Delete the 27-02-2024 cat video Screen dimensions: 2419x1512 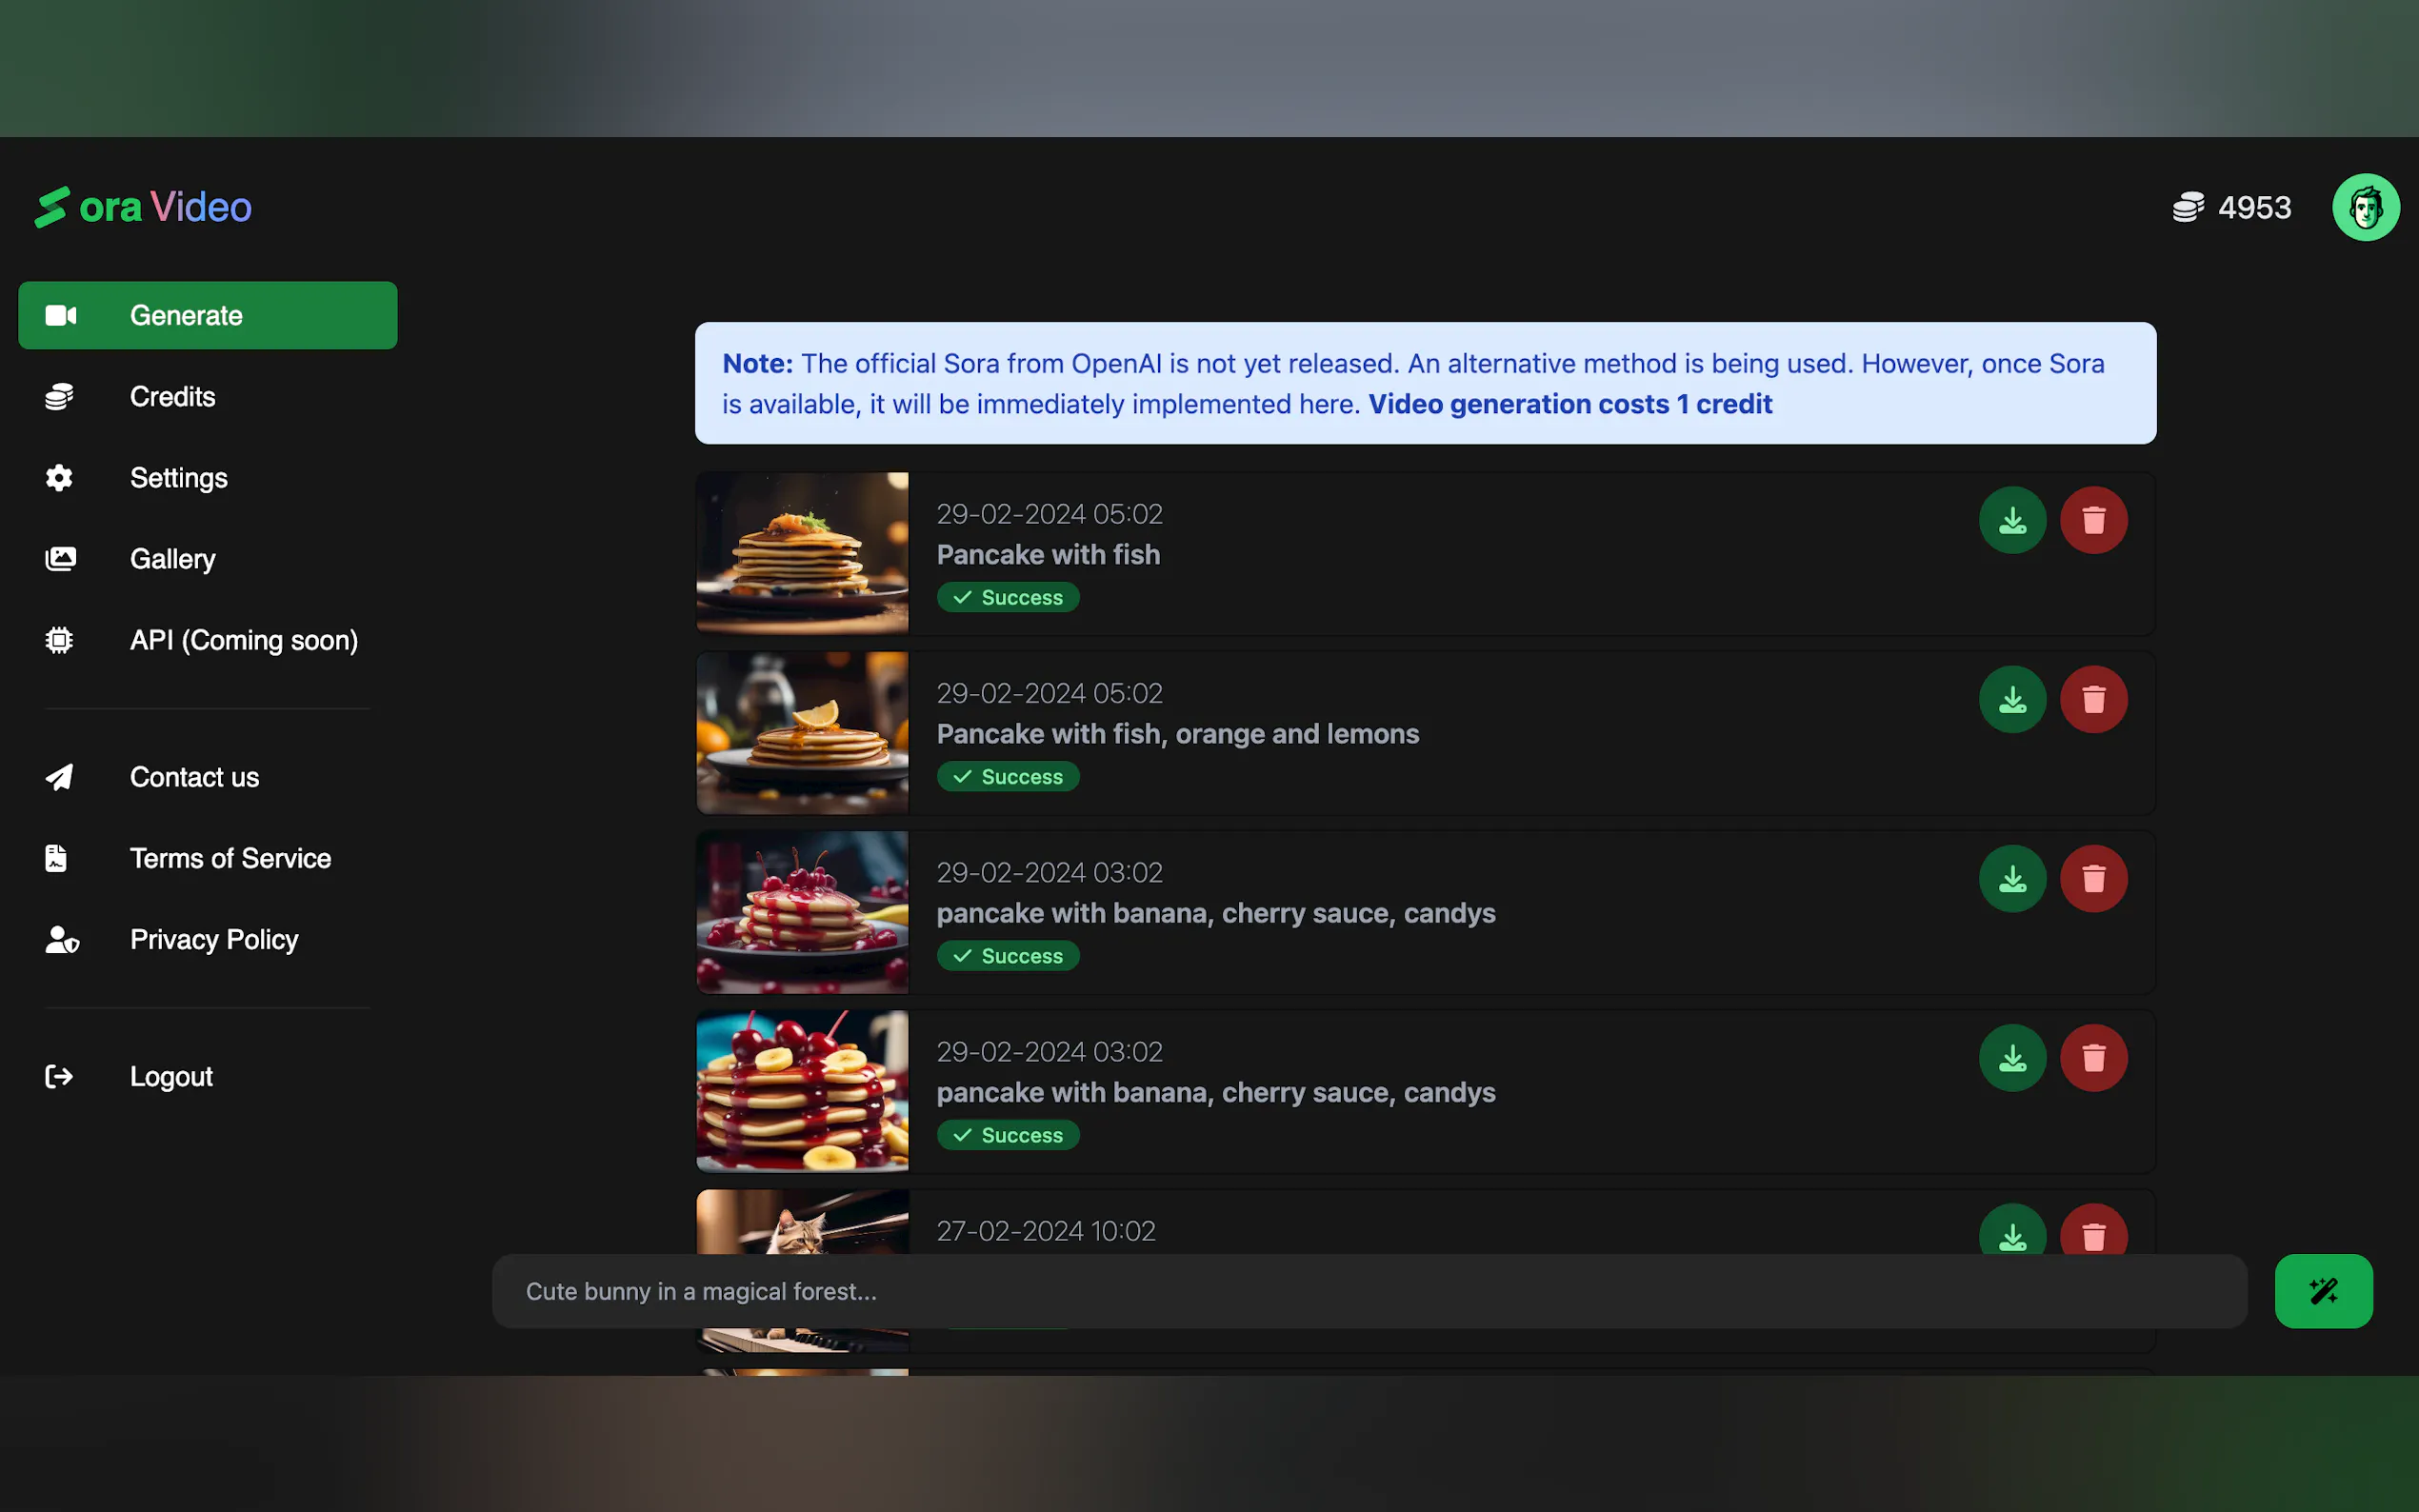click(2093, 1234)
